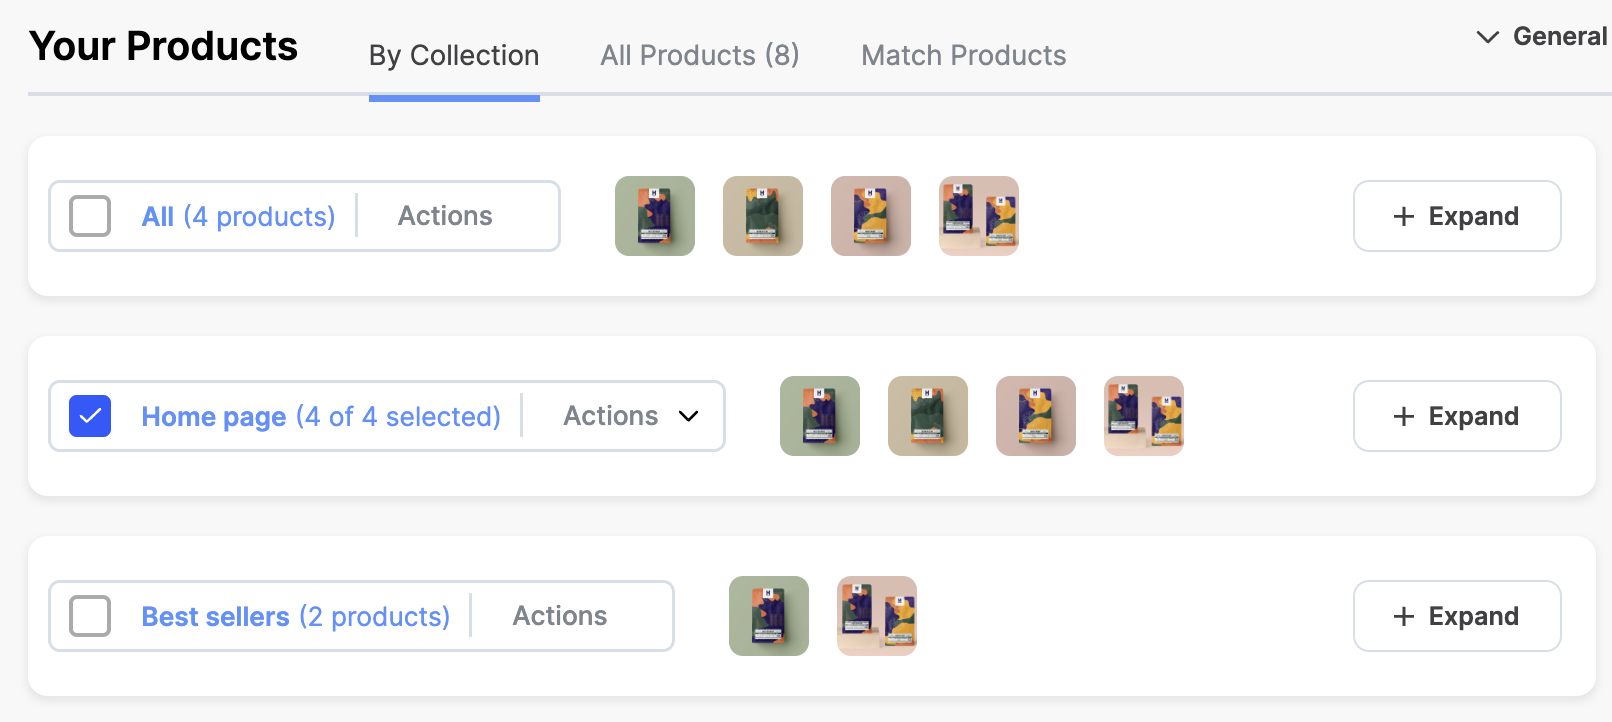Click double-pack thumbnail in Best sellers row

(877, 616)
